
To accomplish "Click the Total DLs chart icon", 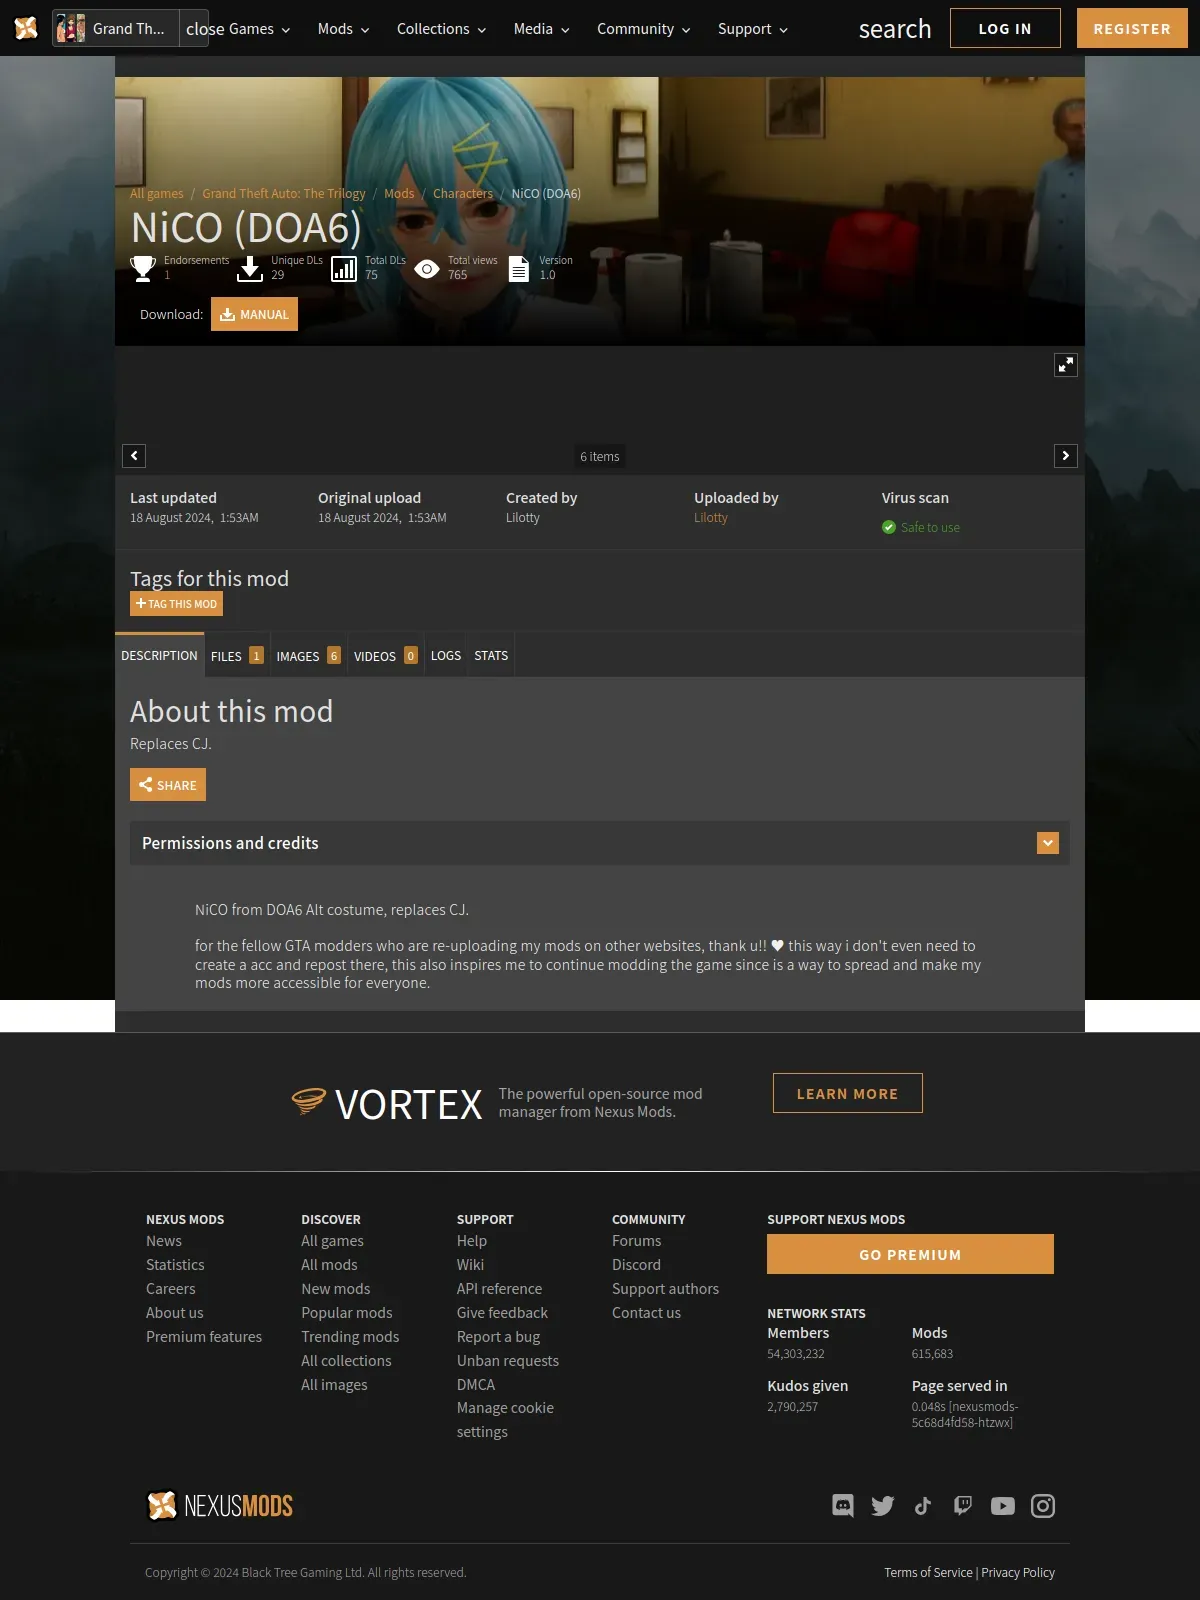I will pos(344,268).
